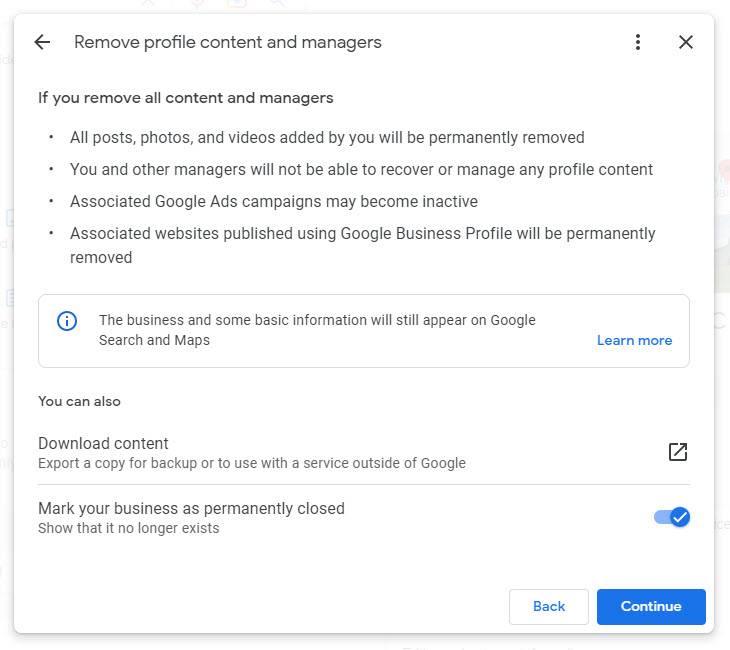Open Download content external link icon
The width and height of the screenshot is (730, 650).
click(678, 452)
